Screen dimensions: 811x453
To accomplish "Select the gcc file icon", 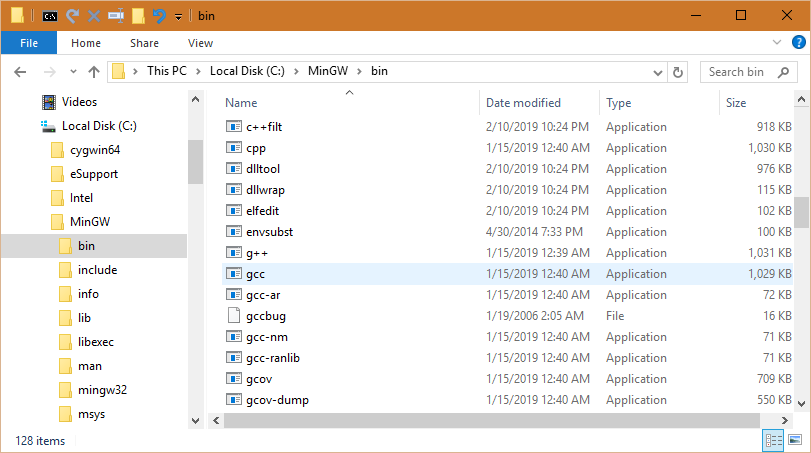I will (x=234, y=274).
